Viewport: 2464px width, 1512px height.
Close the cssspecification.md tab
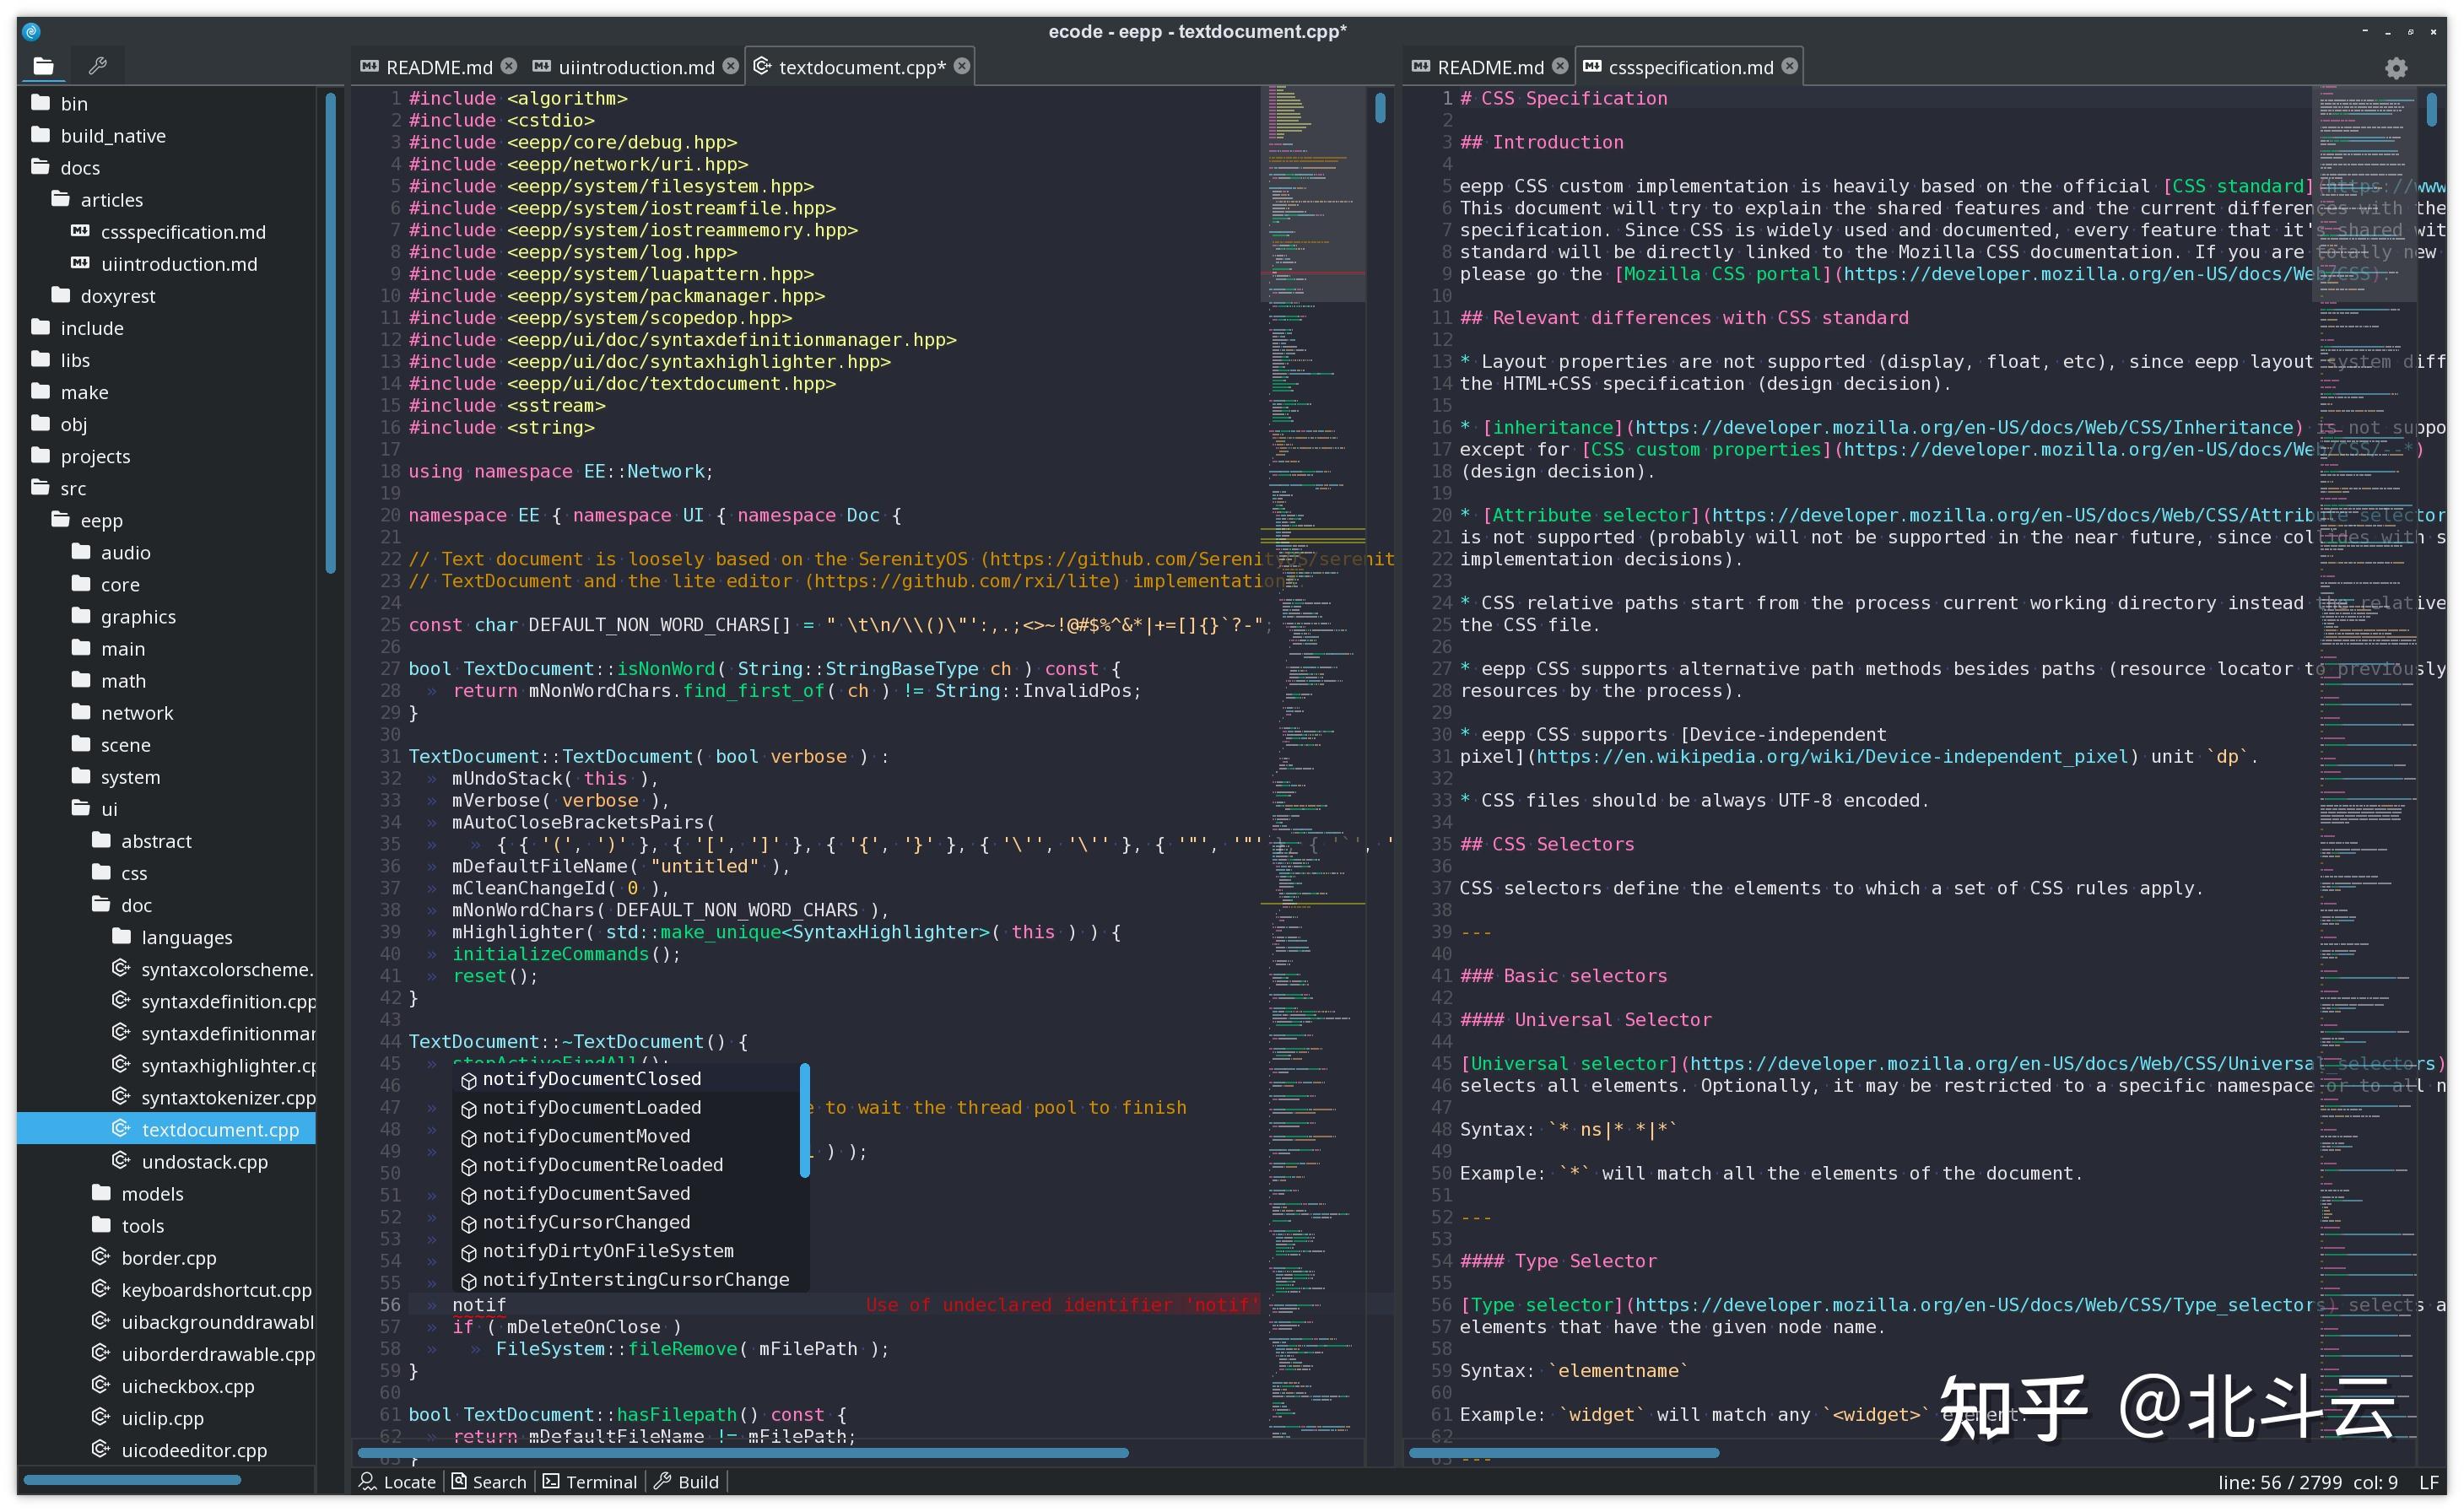pos(1789,66)
